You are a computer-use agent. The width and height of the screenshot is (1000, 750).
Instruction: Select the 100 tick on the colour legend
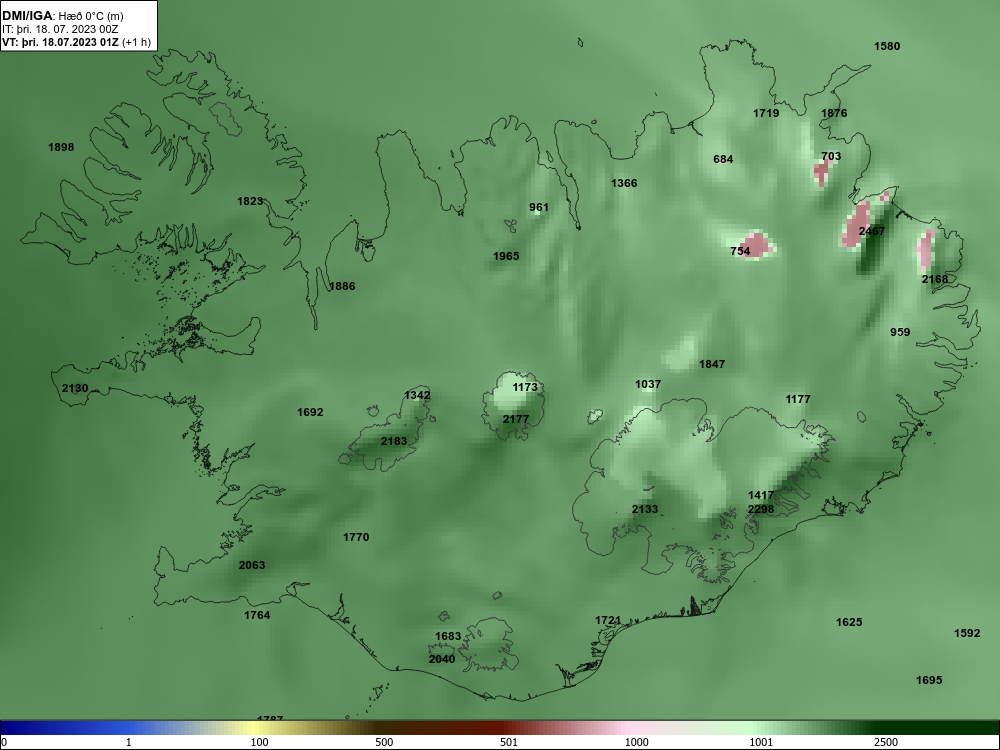point(259,742)
